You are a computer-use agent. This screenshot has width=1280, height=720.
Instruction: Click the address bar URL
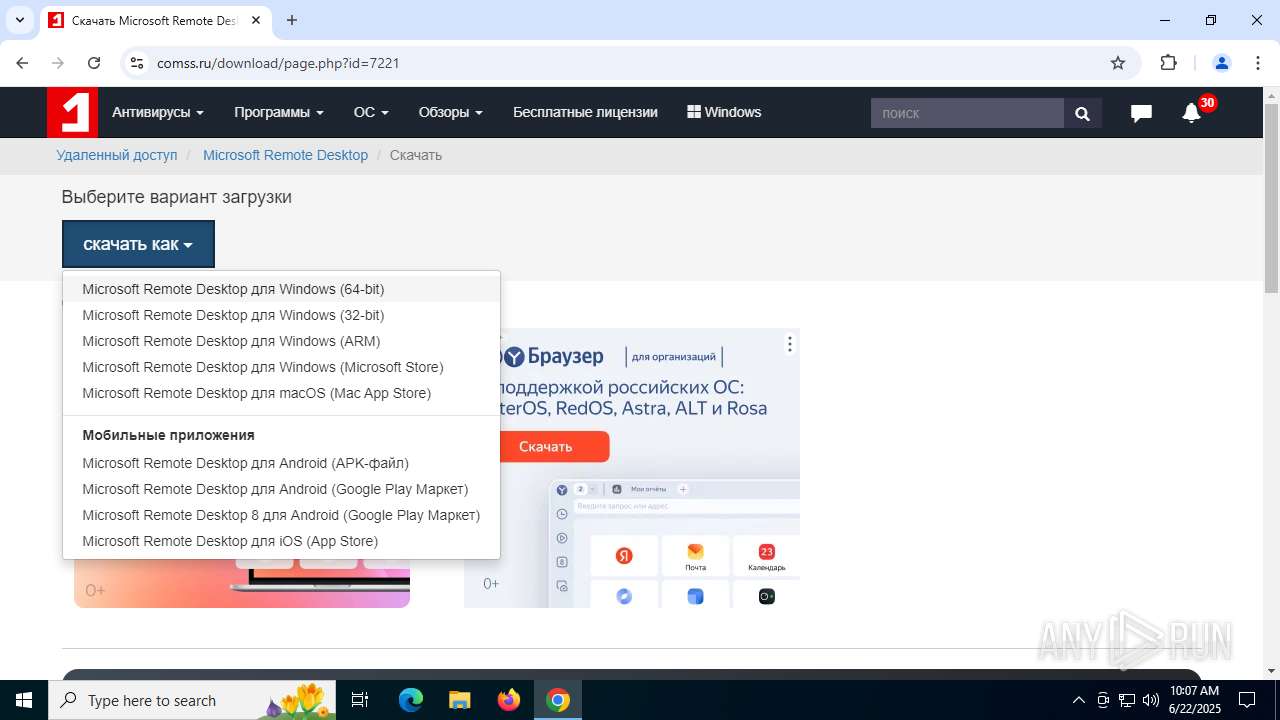[278, 63]
